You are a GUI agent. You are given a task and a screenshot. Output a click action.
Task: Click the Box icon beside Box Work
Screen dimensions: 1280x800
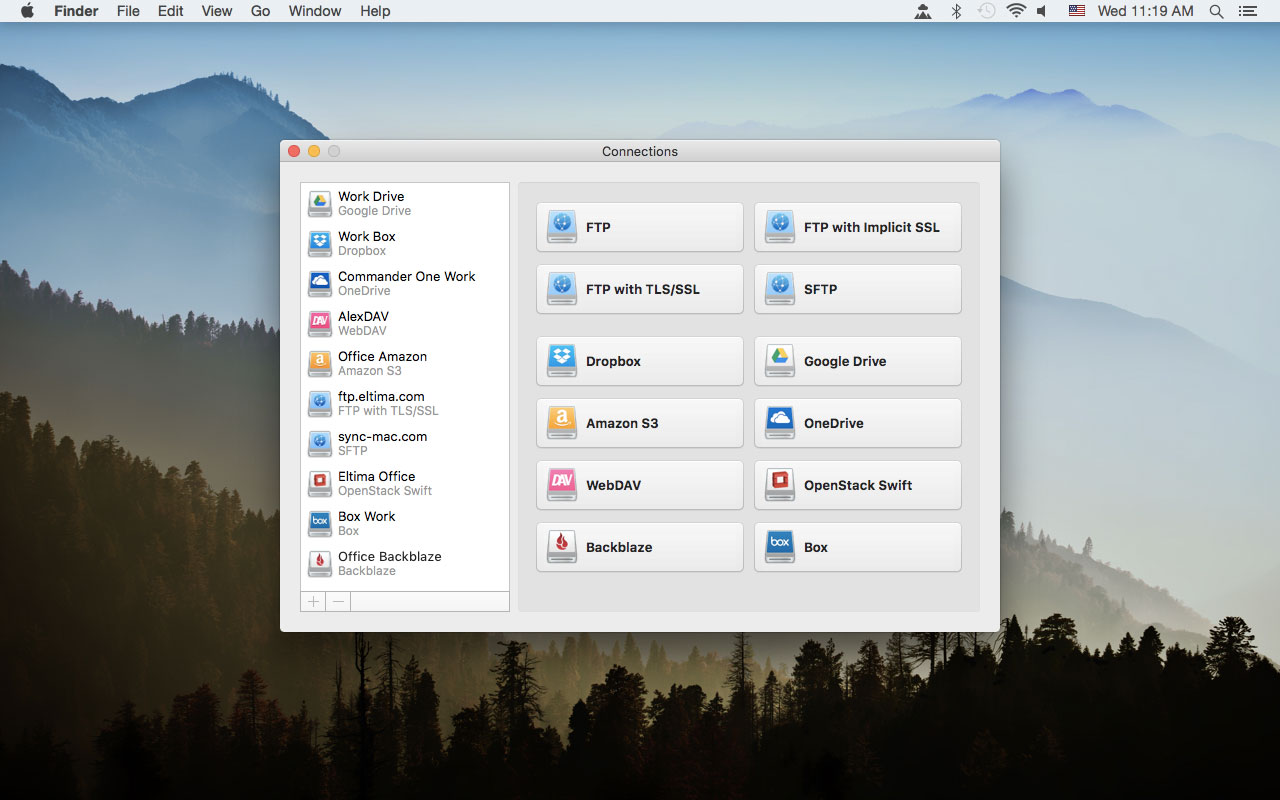pos(320,523)
